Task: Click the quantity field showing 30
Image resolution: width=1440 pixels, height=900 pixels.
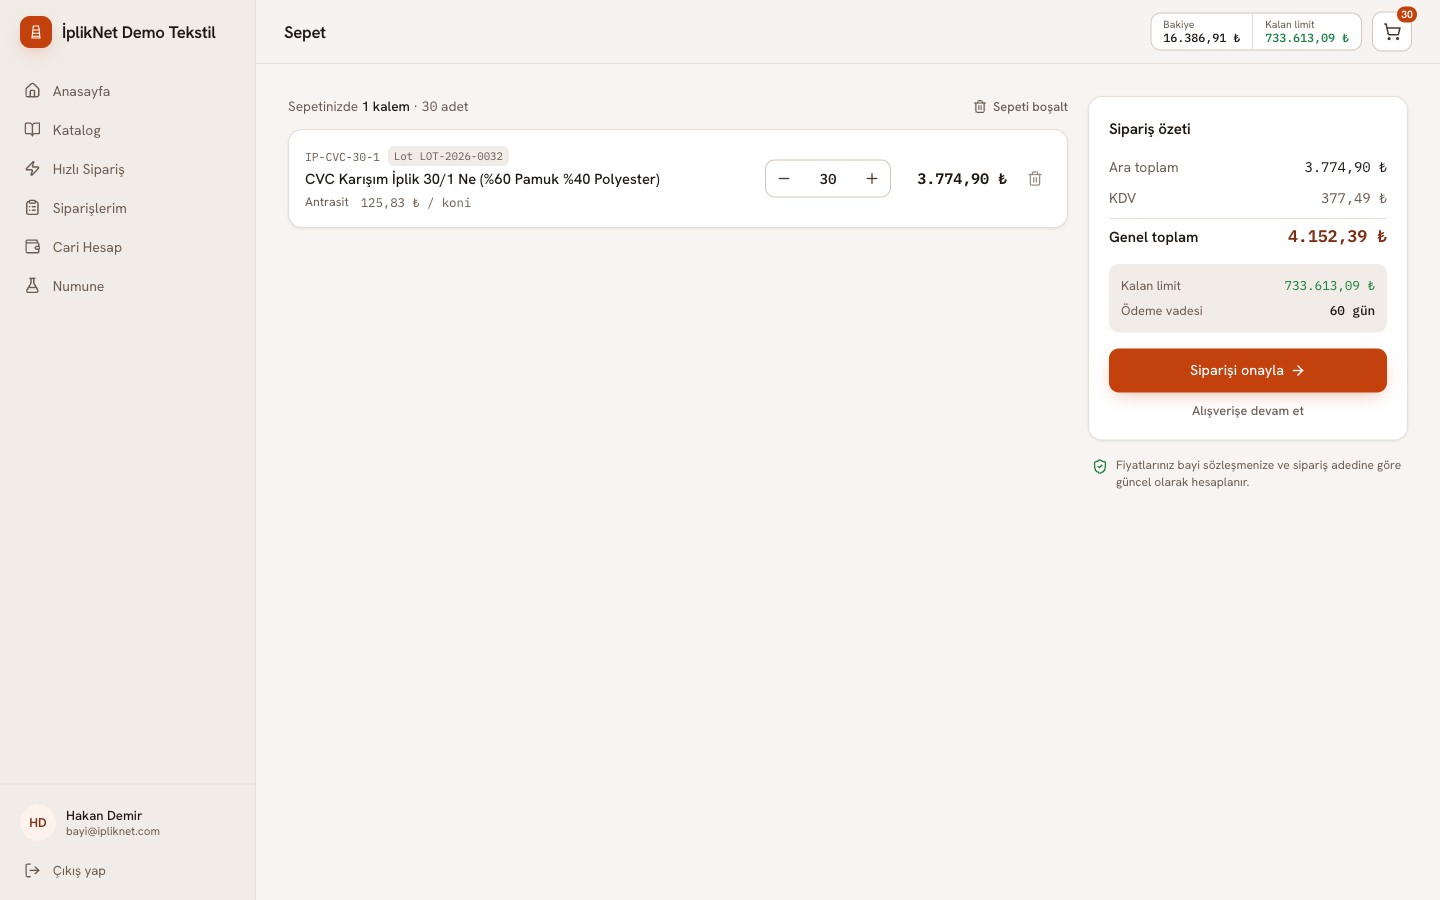Action: point(828,179)
